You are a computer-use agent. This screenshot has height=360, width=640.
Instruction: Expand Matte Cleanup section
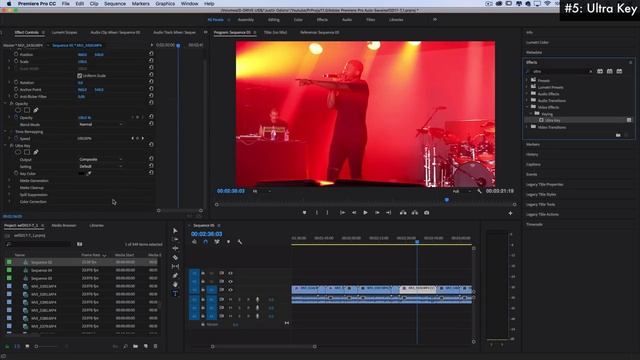pyautogui.click(x=9, y=187)
